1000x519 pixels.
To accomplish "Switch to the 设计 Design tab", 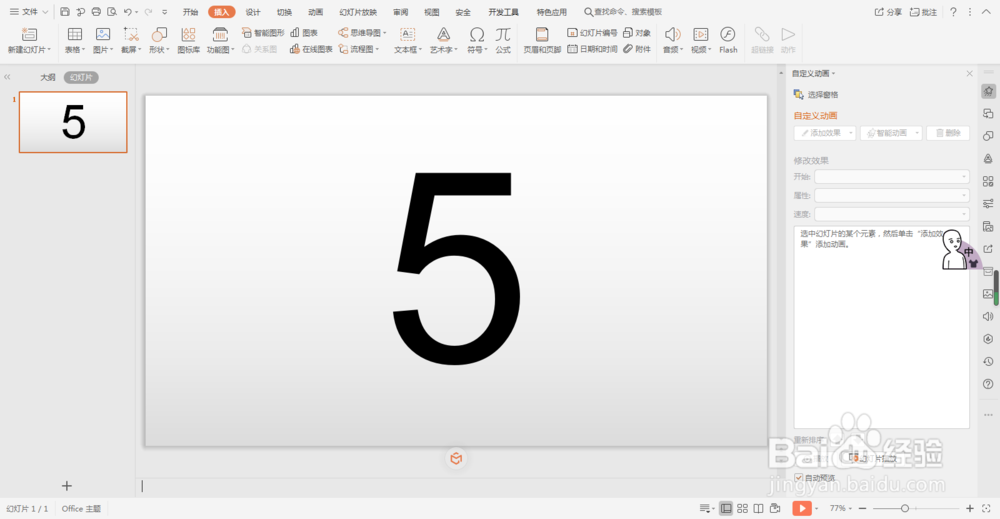I will click(x=253, y=12).
